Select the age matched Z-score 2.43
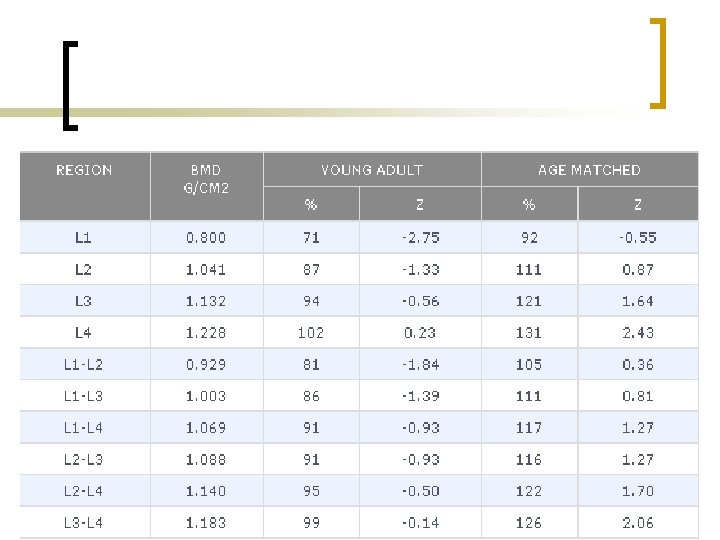Viewport: 720px width, 540px height. 638,333
